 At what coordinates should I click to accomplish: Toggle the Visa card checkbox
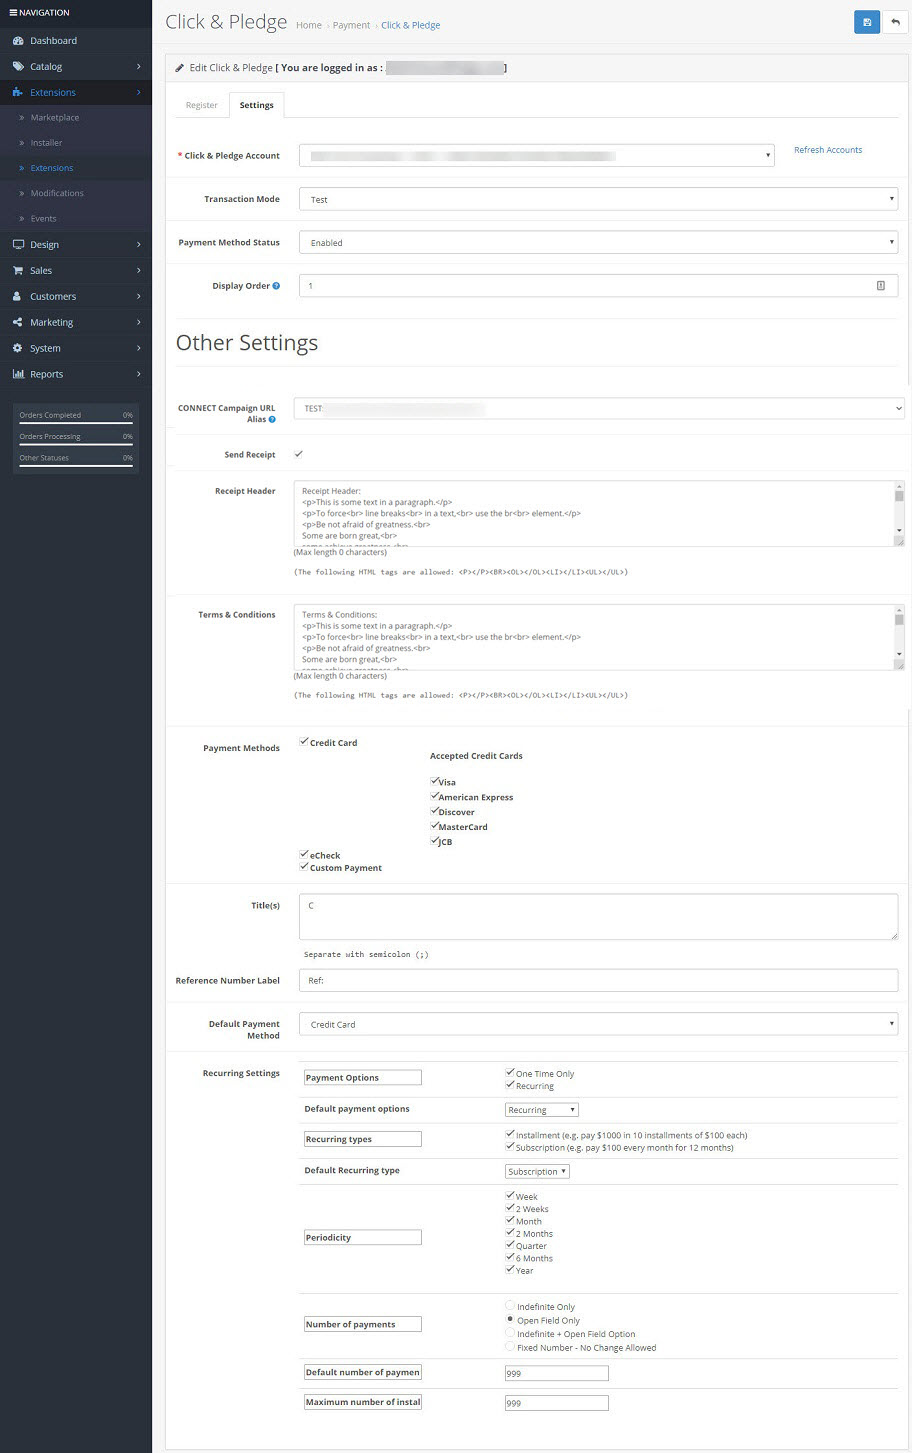coord(435,781)
